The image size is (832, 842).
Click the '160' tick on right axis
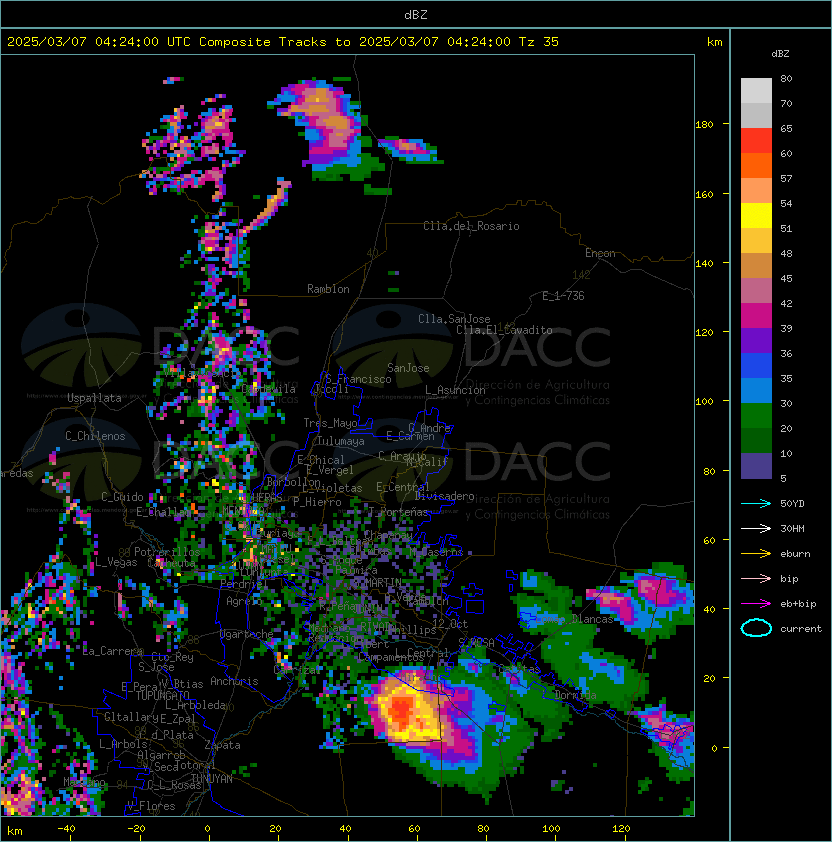pyautogui.click(x=704, y=194)
